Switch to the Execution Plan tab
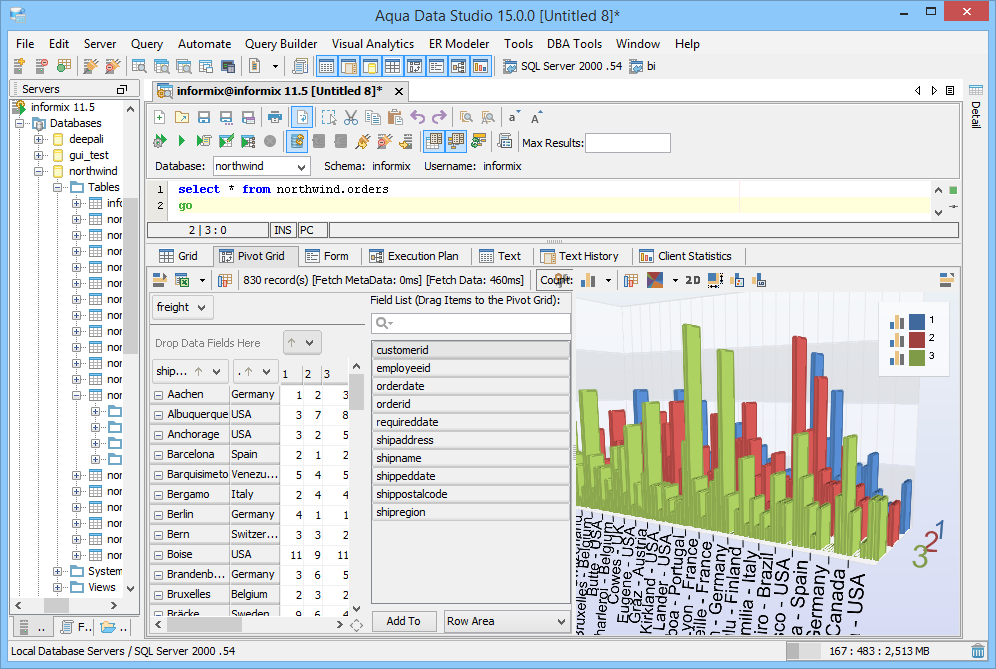The image size is (996, 669). point(415,256)
